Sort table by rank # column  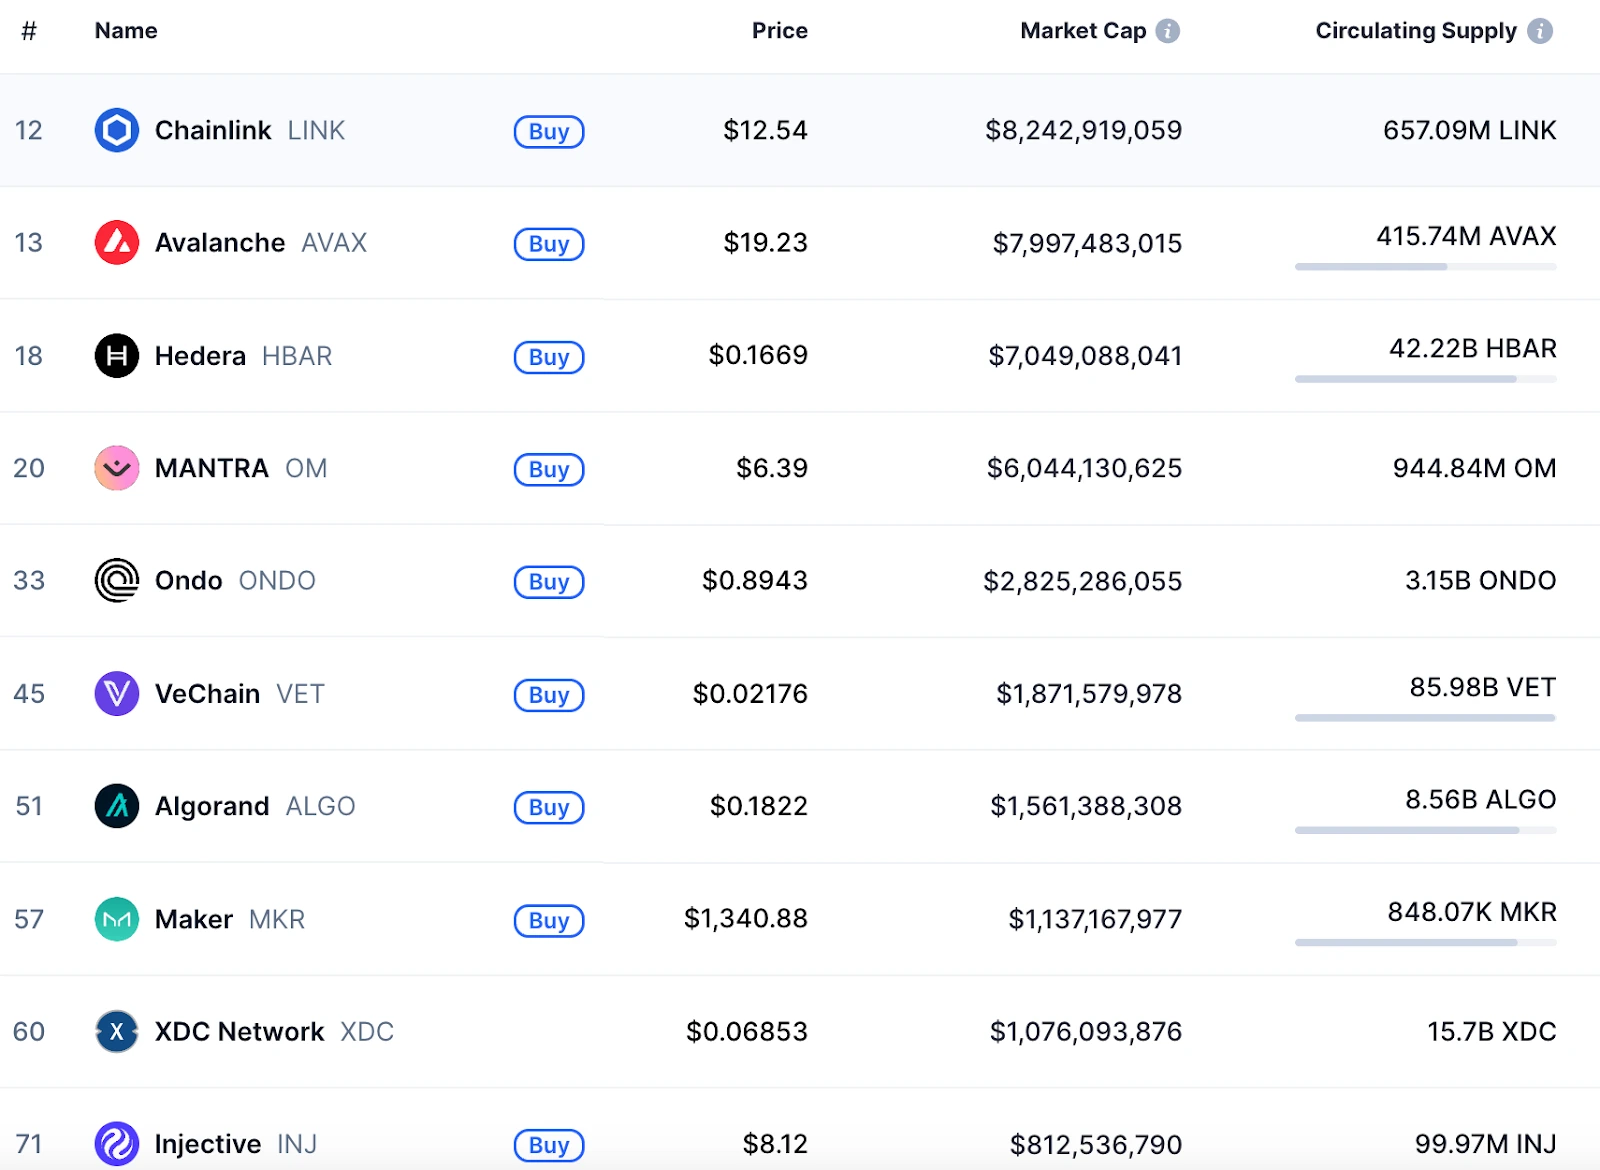click(29, 31)
